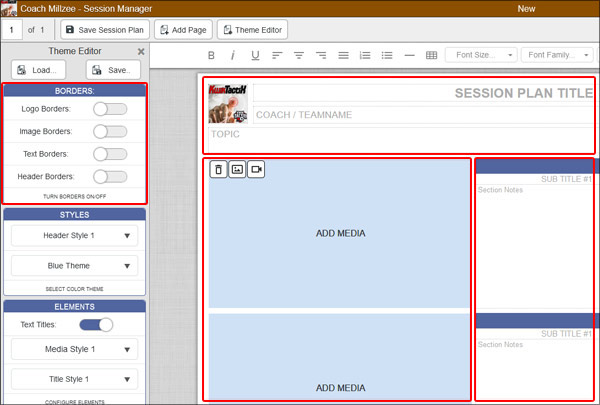
Task: Click the Save Session Plan button
Action: point(104,30)
